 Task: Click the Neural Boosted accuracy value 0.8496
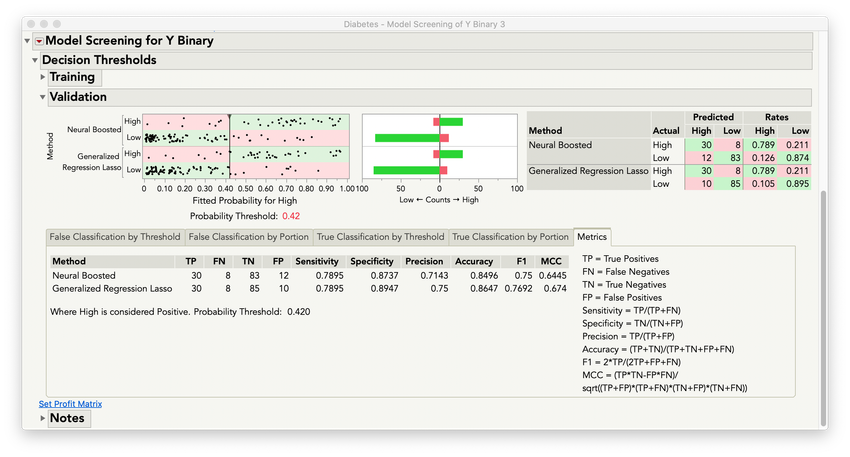[x=484, y=276]
